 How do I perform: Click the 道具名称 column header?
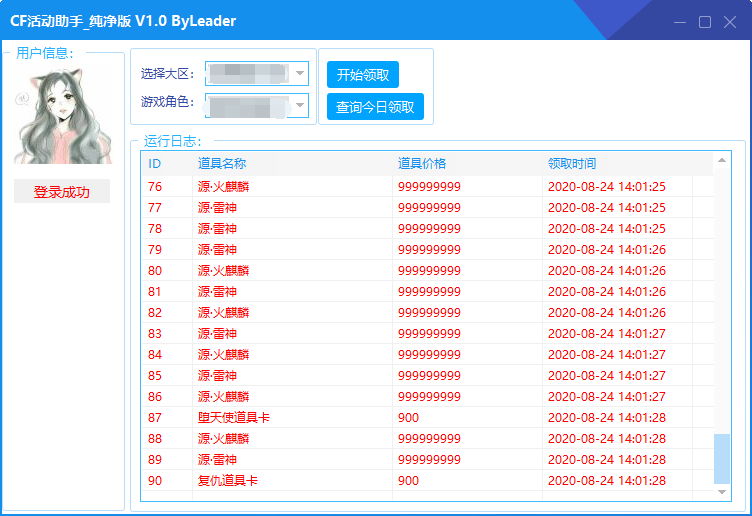[222, 164]
